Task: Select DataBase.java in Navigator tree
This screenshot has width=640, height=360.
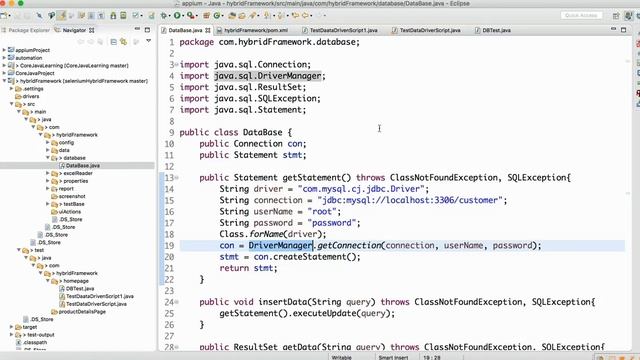Action: (x=83, y=165)
